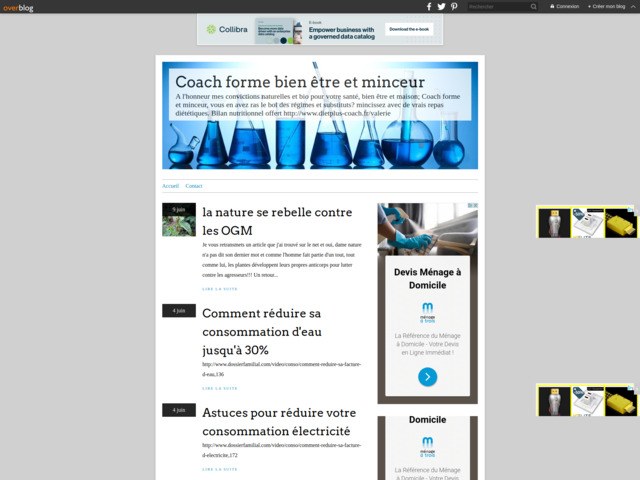Screen dimensions: 640x480
Task: Open the Contact menu item
Action: pyautogui.click(x=194, y=186)
